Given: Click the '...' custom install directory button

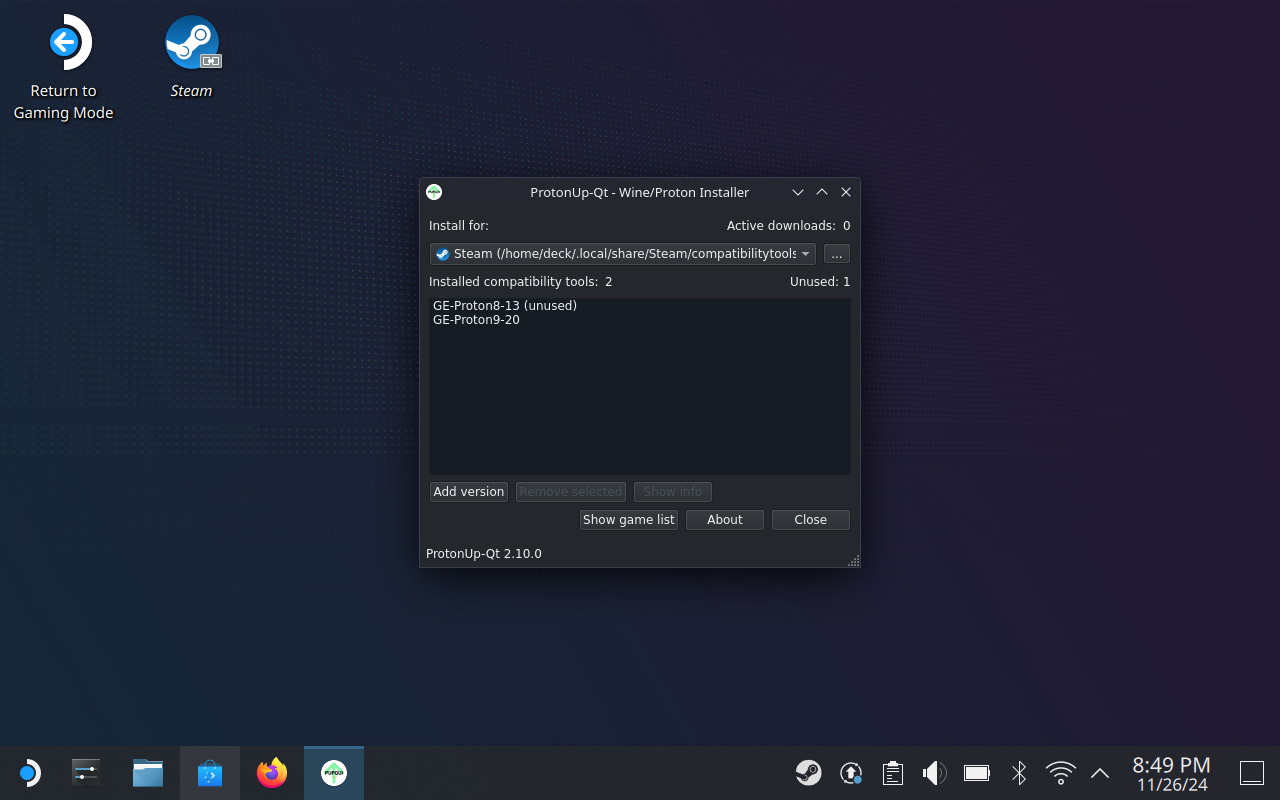Looking at the screenshot, I should [x=837, y=254].
